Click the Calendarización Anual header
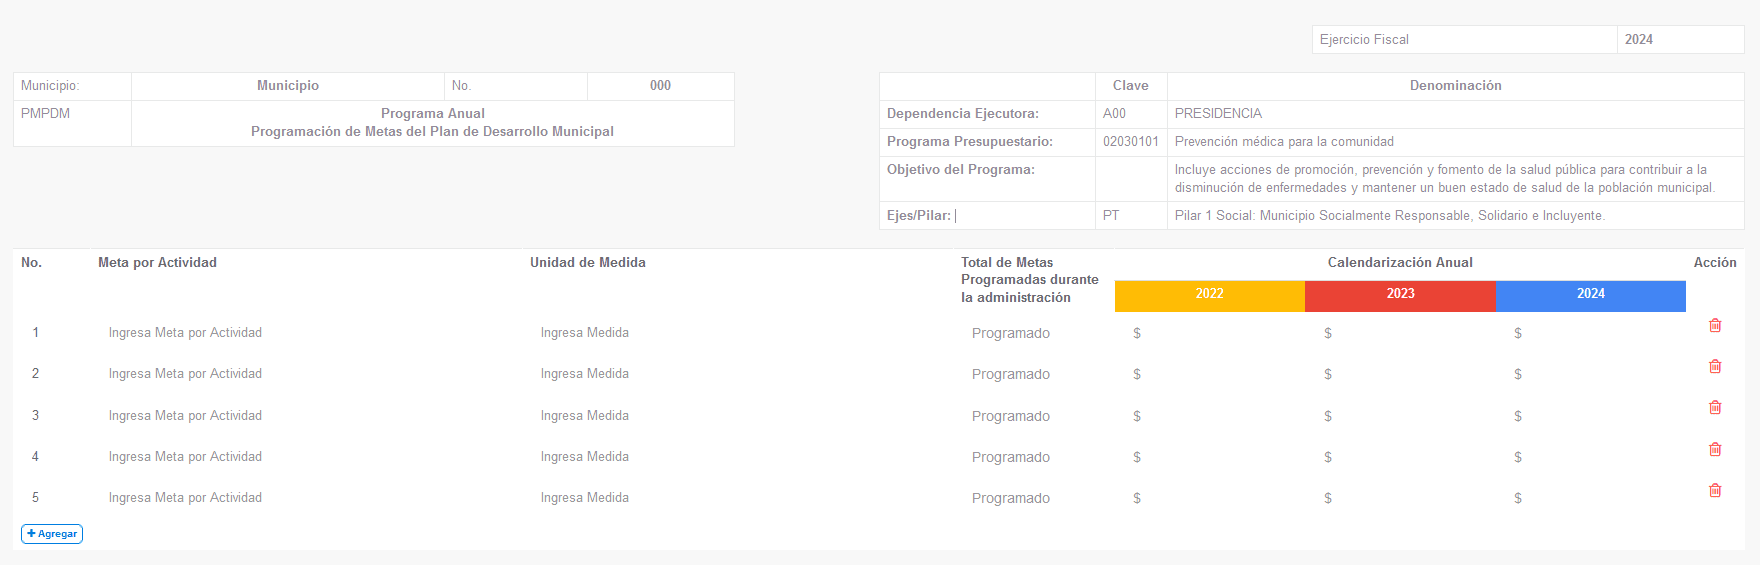 click(x=1400, y=263)
